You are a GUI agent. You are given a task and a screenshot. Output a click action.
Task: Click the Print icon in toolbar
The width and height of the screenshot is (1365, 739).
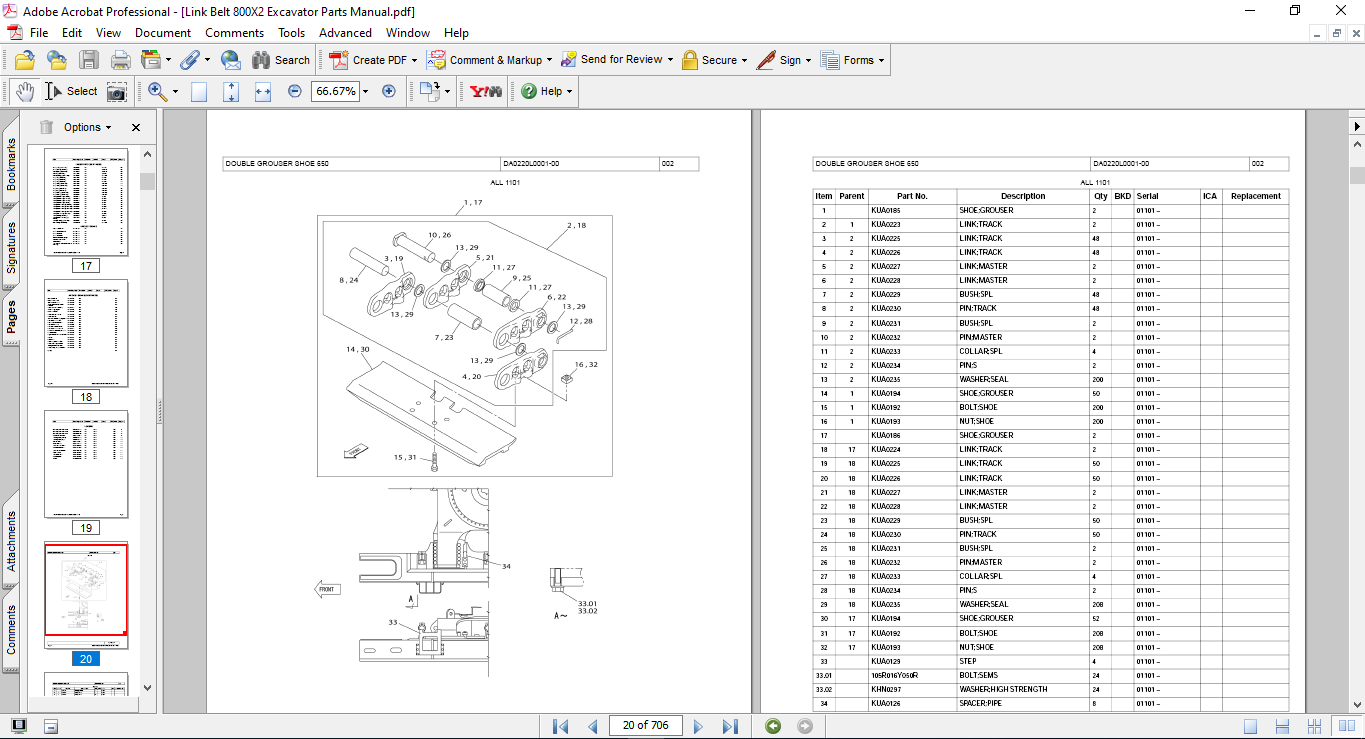click(120, 60)
